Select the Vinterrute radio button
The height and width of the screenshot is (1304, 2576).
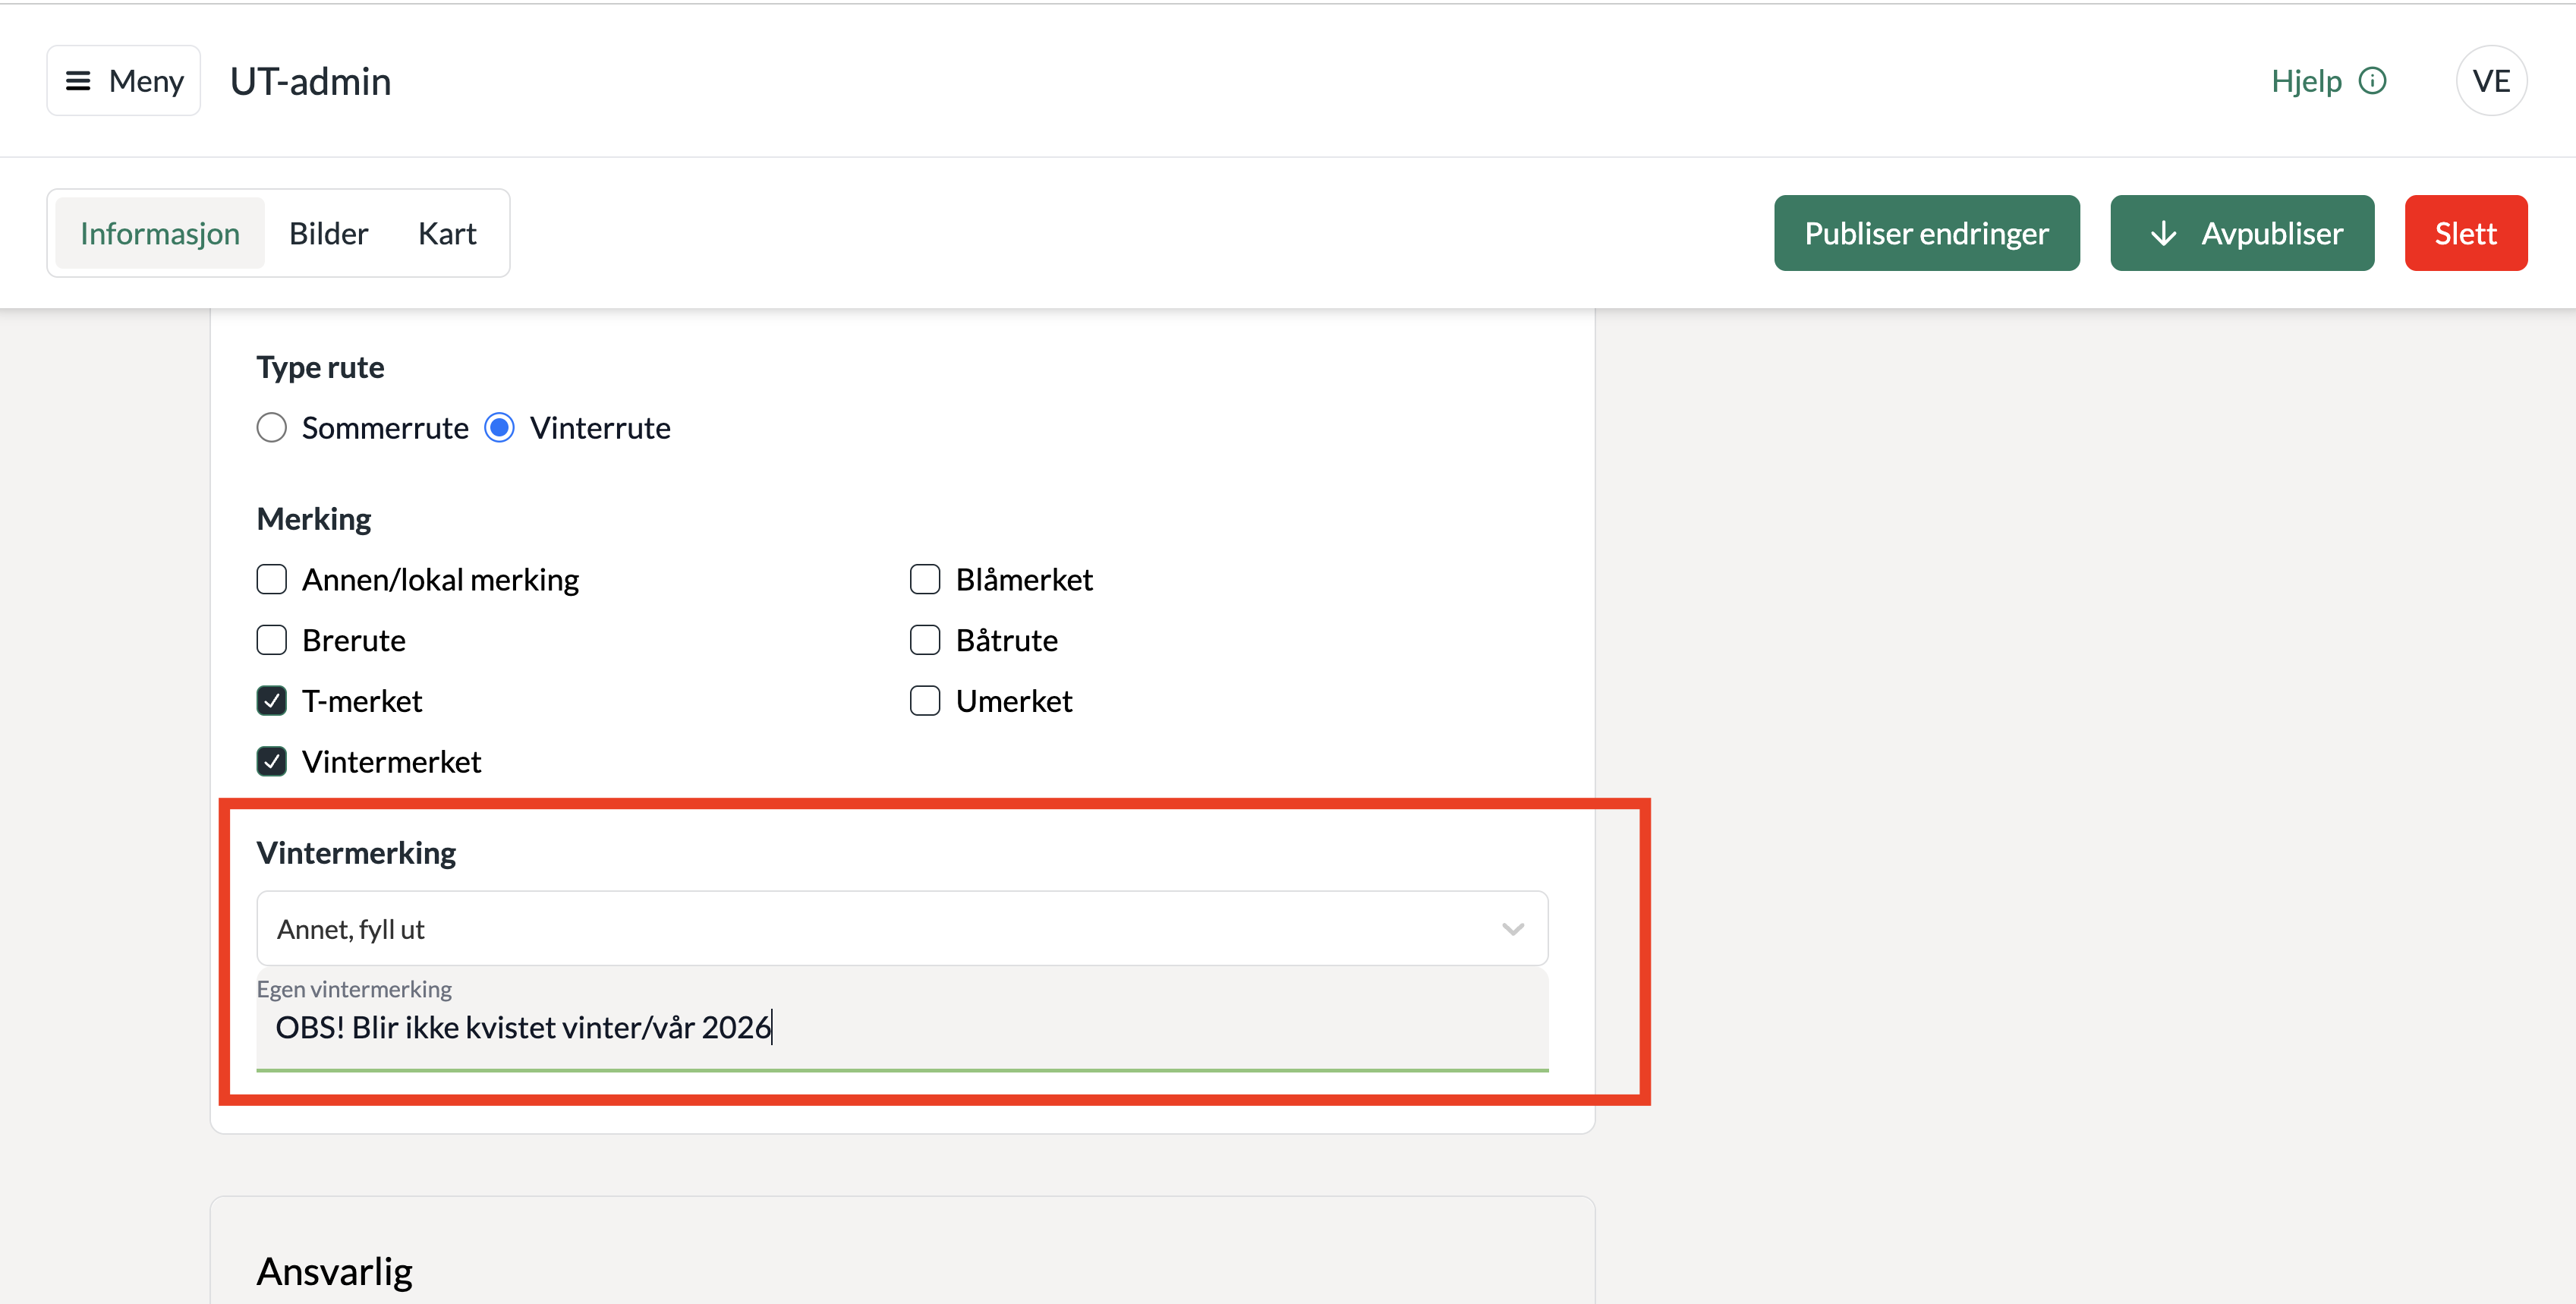(500, 428)
